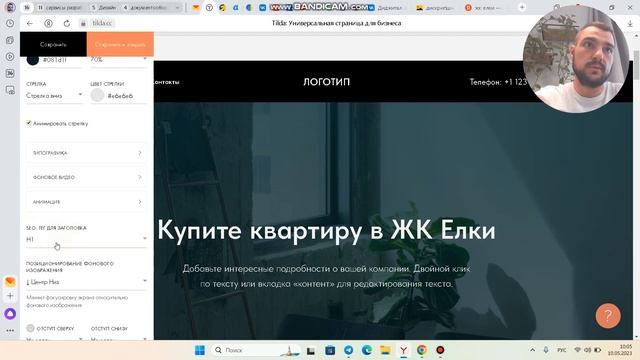This screenshot has width=640, height=360.
Task: Open a new browser tab with plus
Action: (522, 7)
